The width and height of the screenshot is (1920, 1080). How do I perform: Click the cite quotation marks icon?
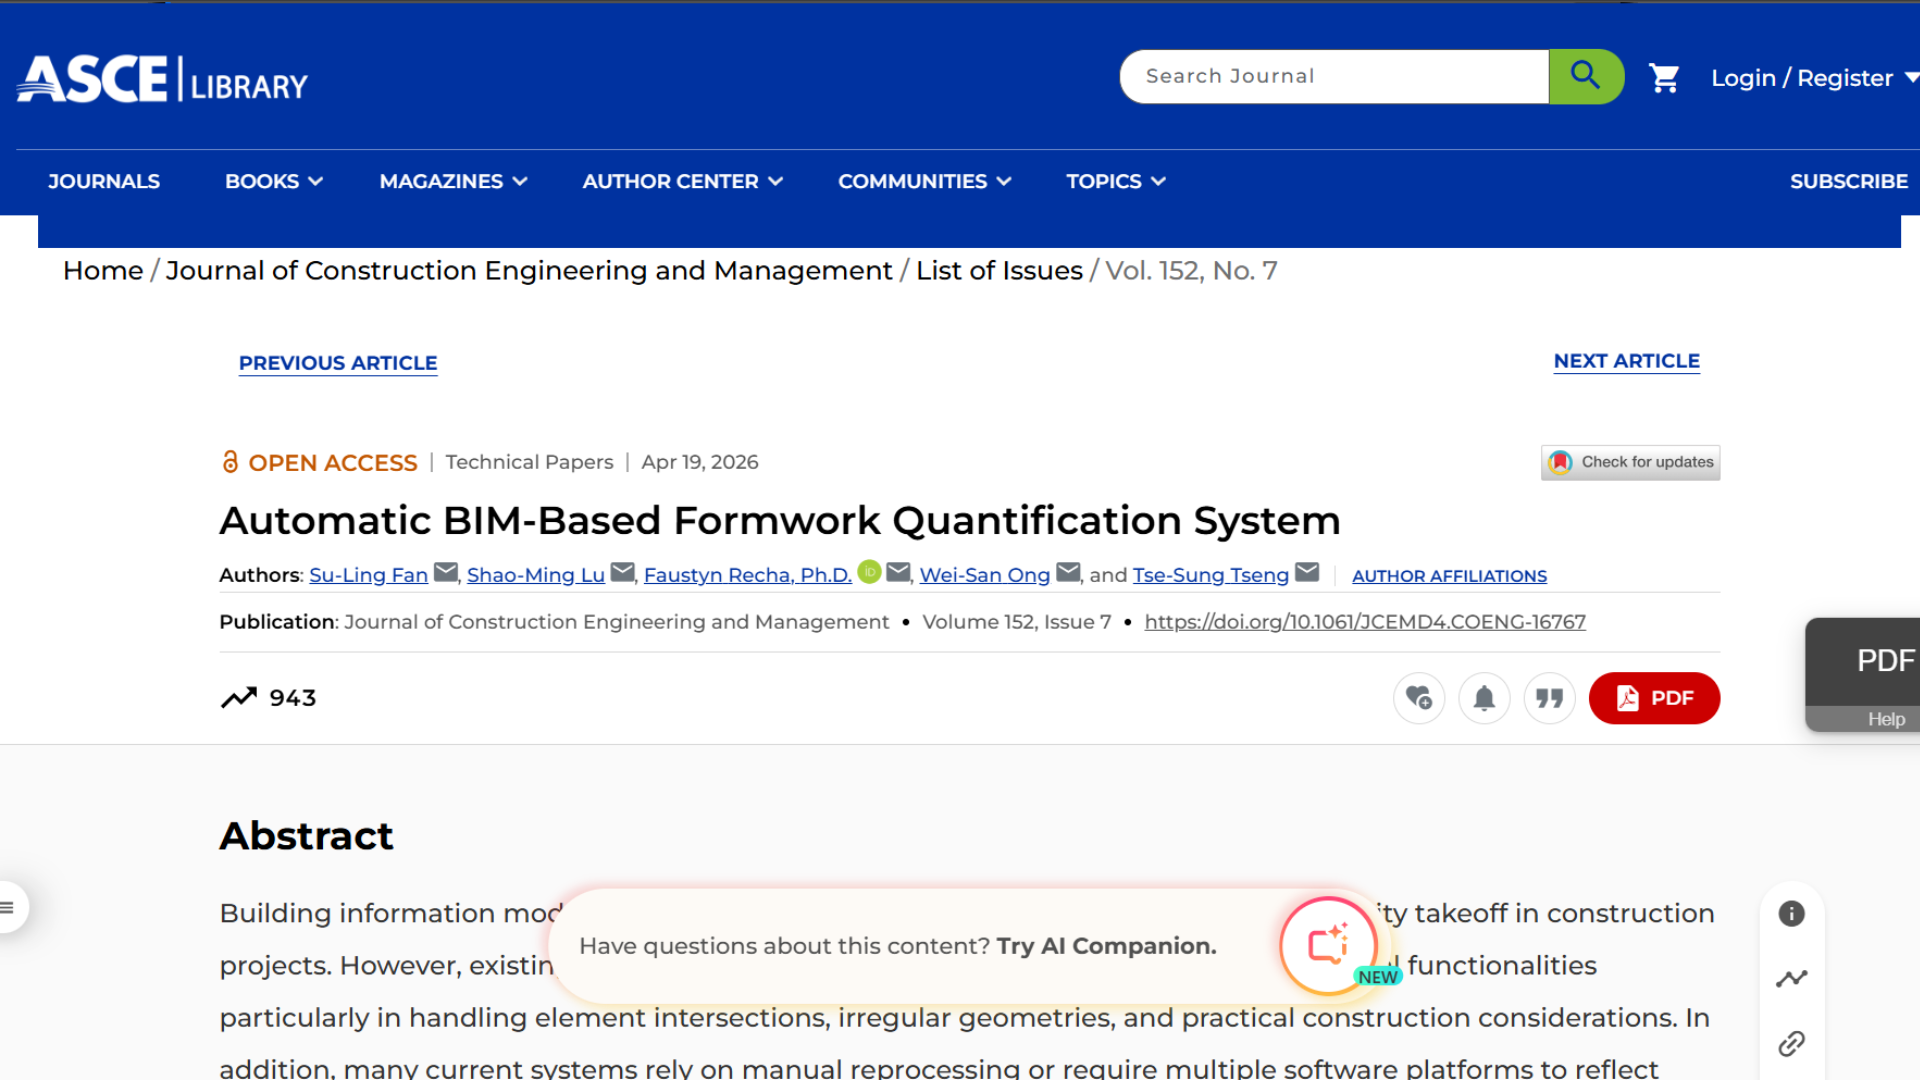tap(1550, 698)
